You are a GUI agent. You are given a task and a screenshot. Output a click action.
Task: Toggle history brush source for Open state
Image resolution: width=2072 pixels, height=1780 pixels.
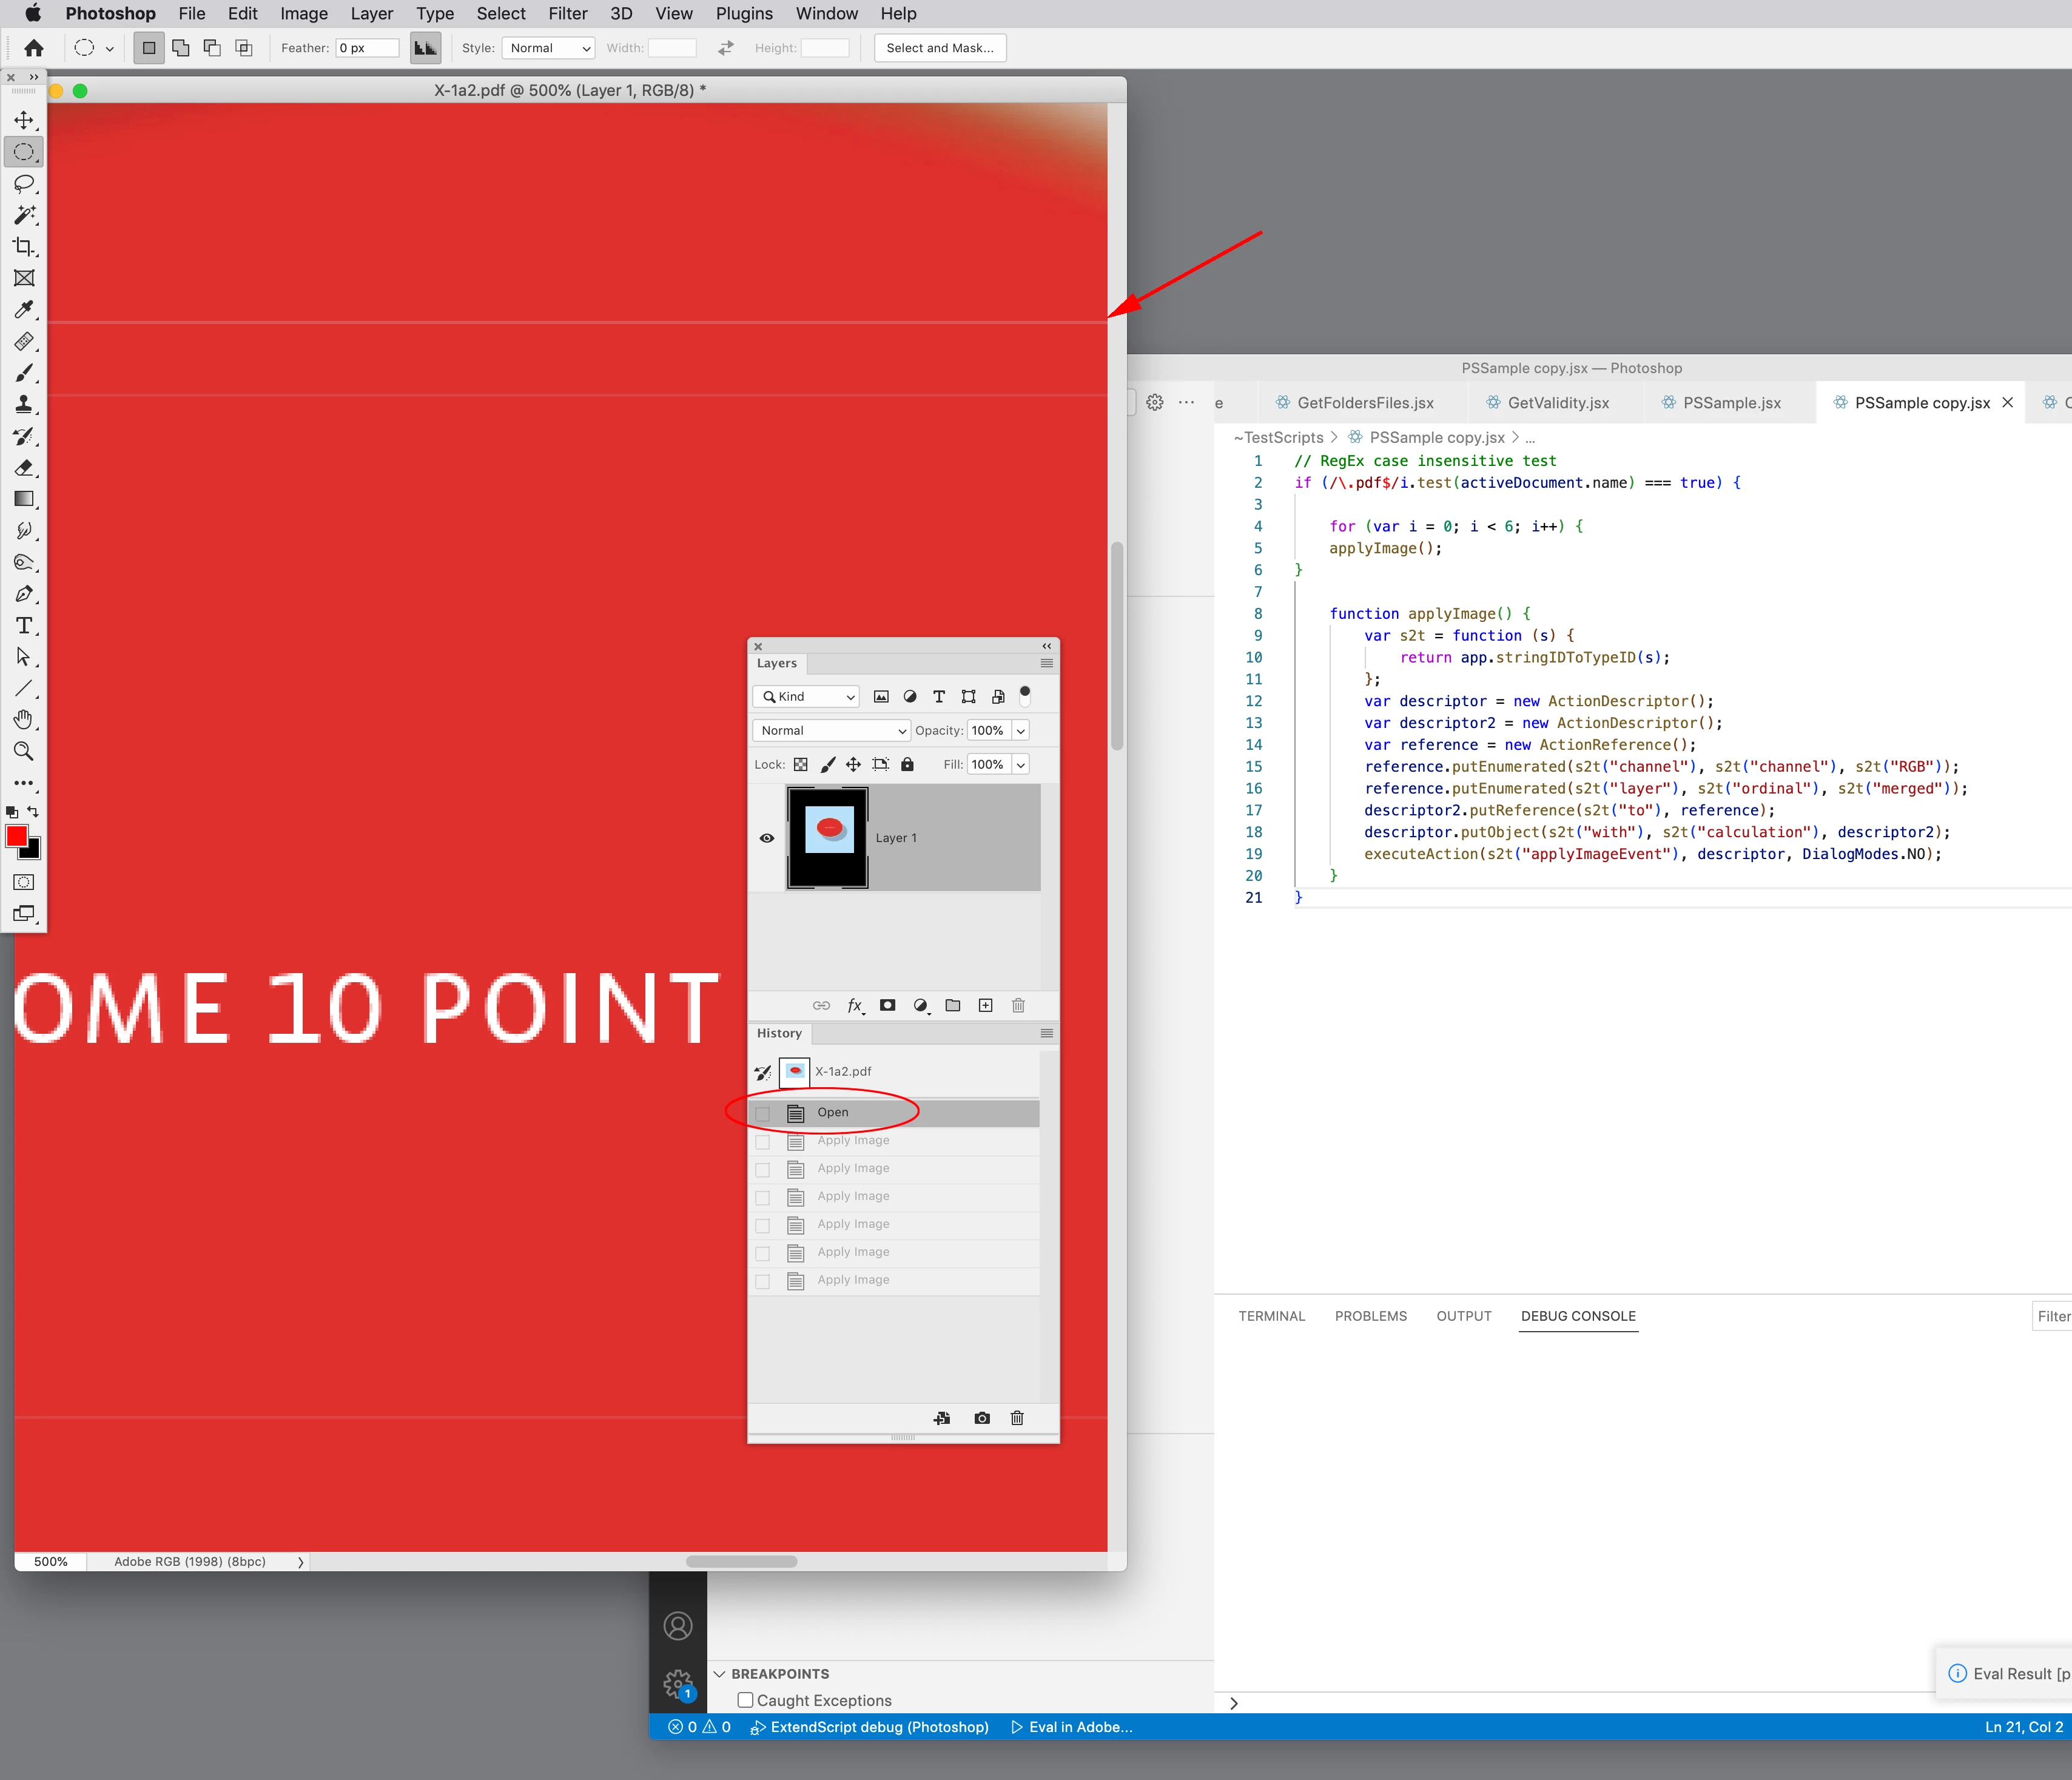pos(763,1113)
